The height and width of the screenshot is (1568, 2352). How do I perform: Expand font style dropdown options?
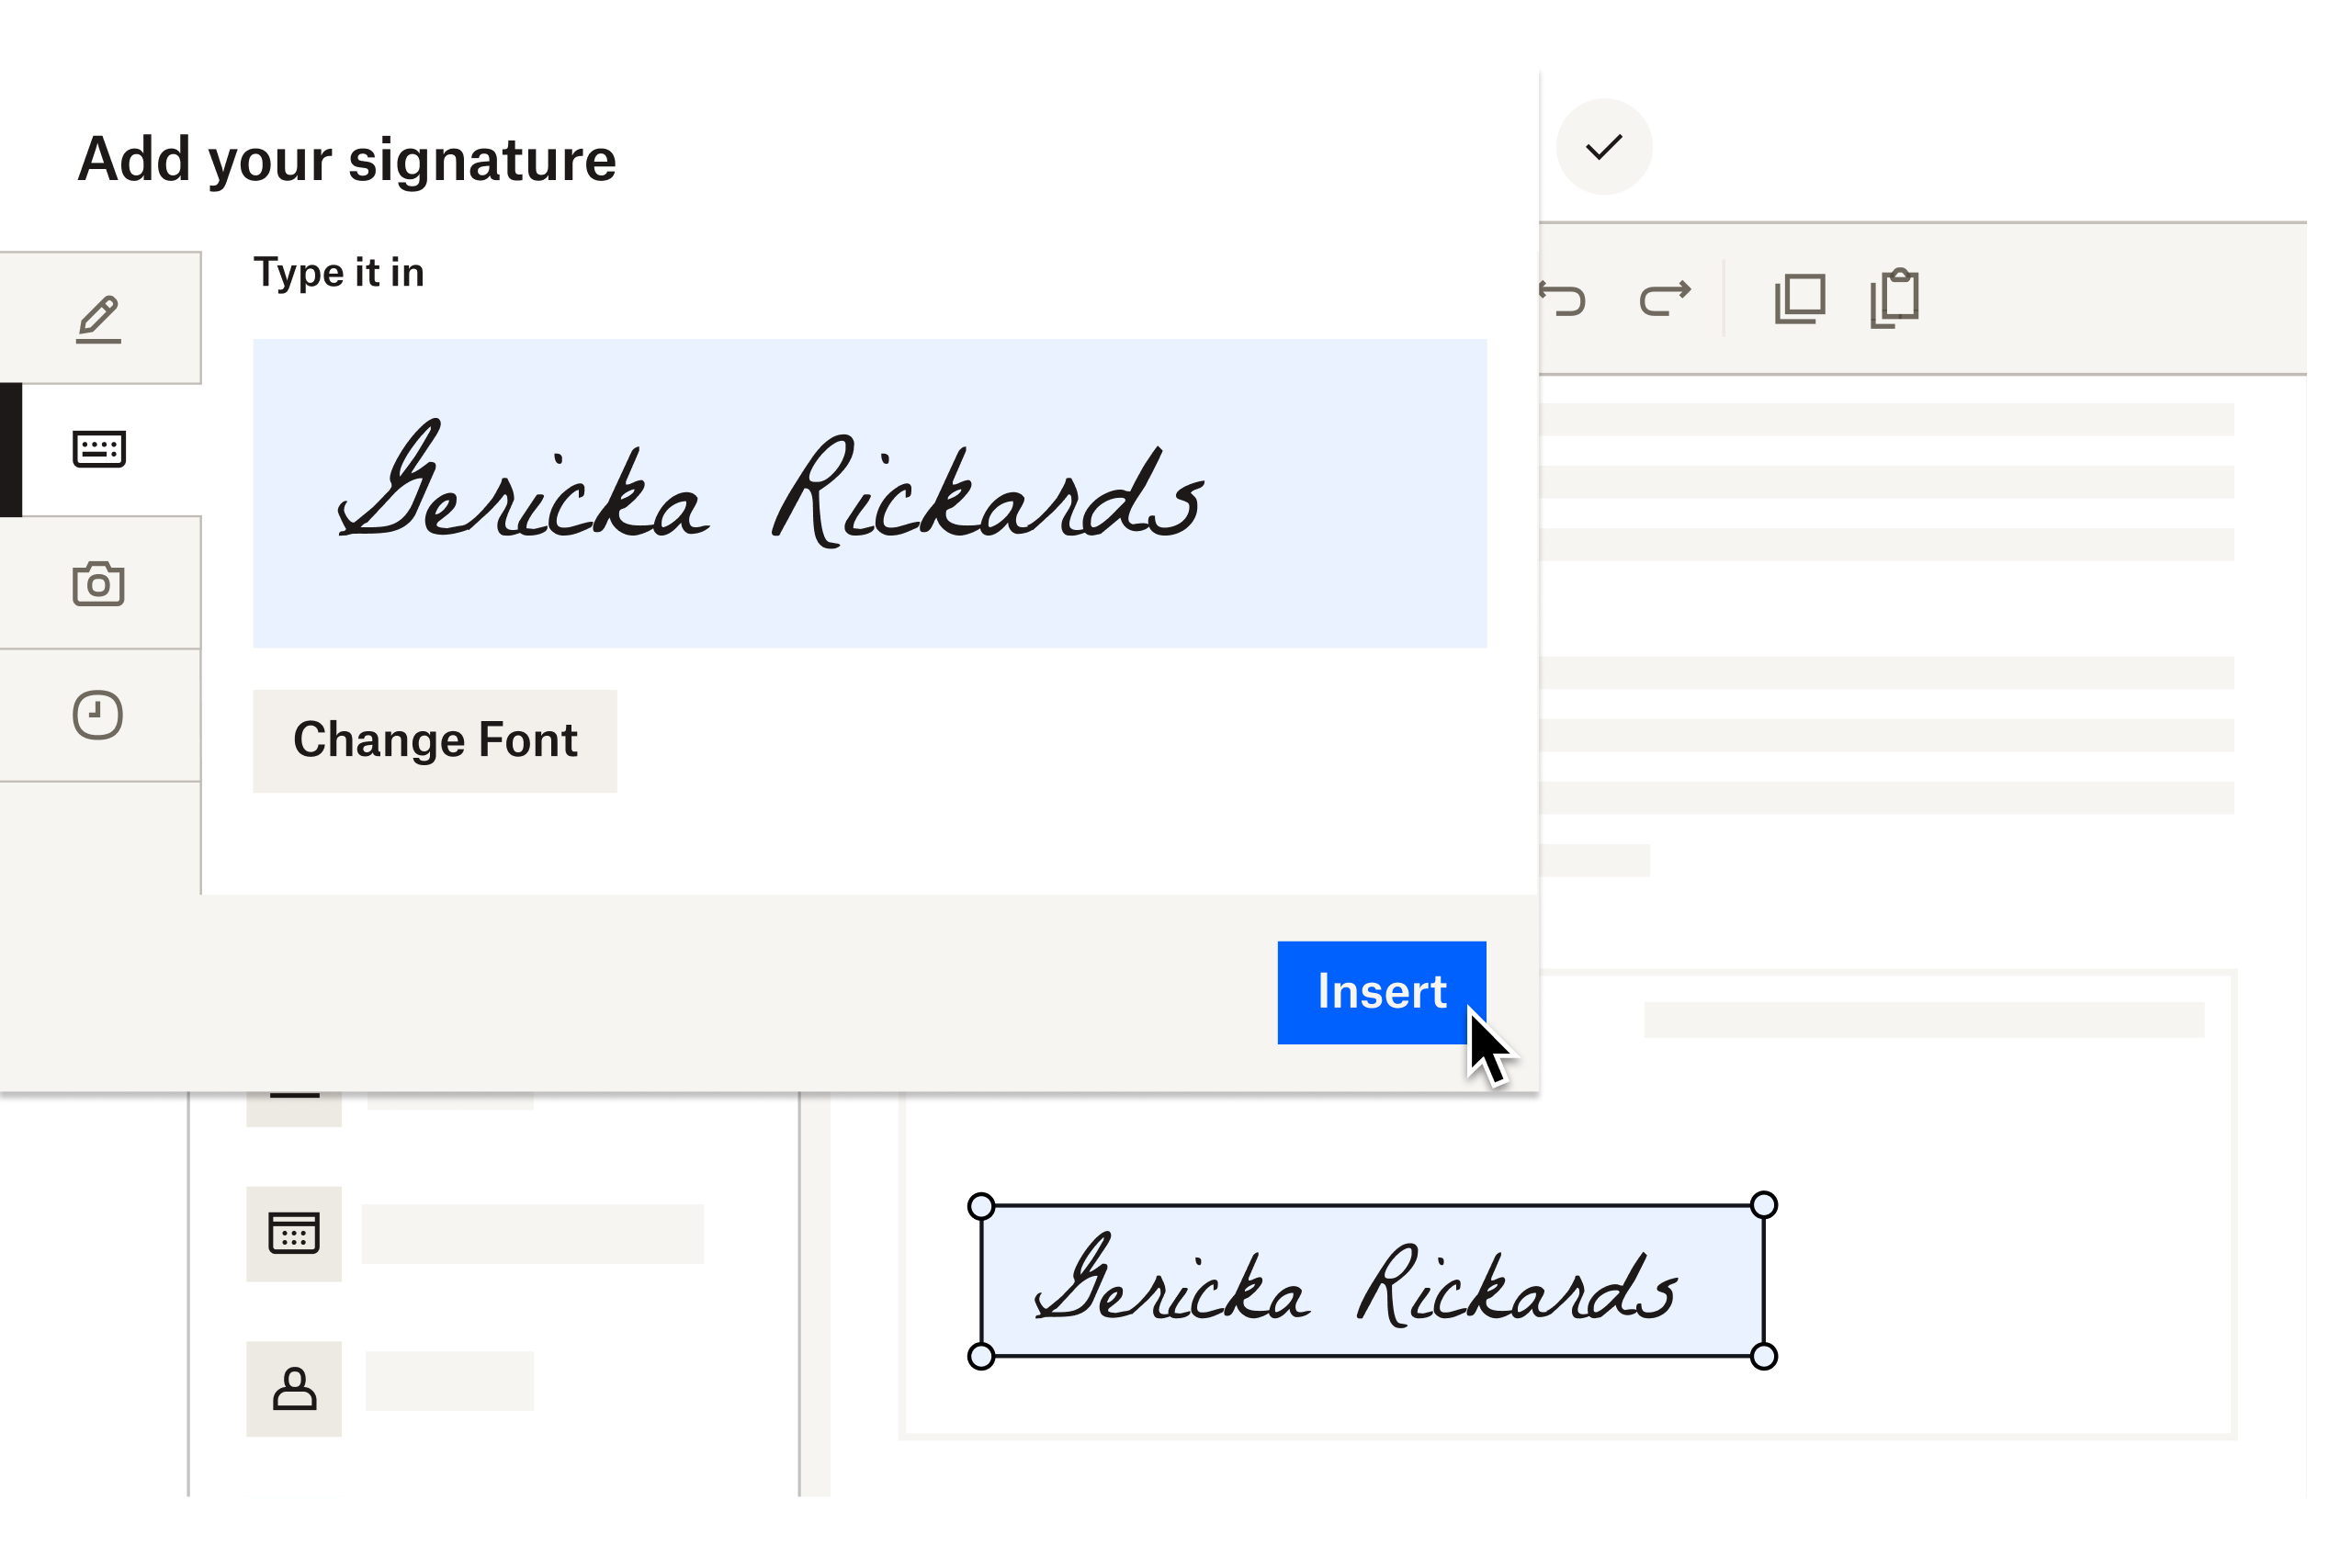pos(435,740)
